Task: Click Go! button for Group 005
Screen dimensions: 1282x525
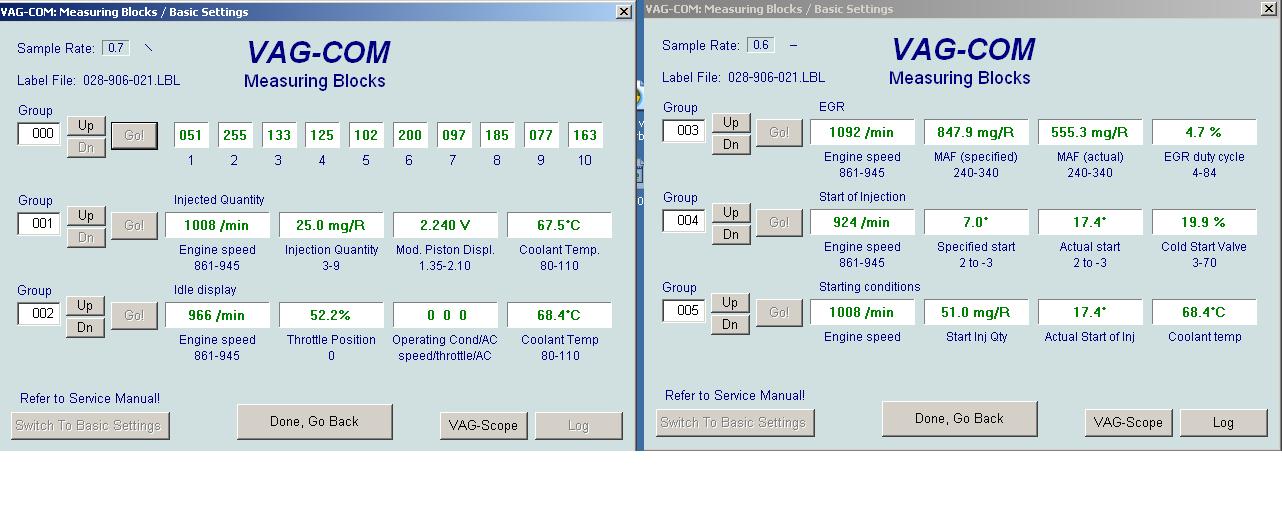Action: point(779,312)
